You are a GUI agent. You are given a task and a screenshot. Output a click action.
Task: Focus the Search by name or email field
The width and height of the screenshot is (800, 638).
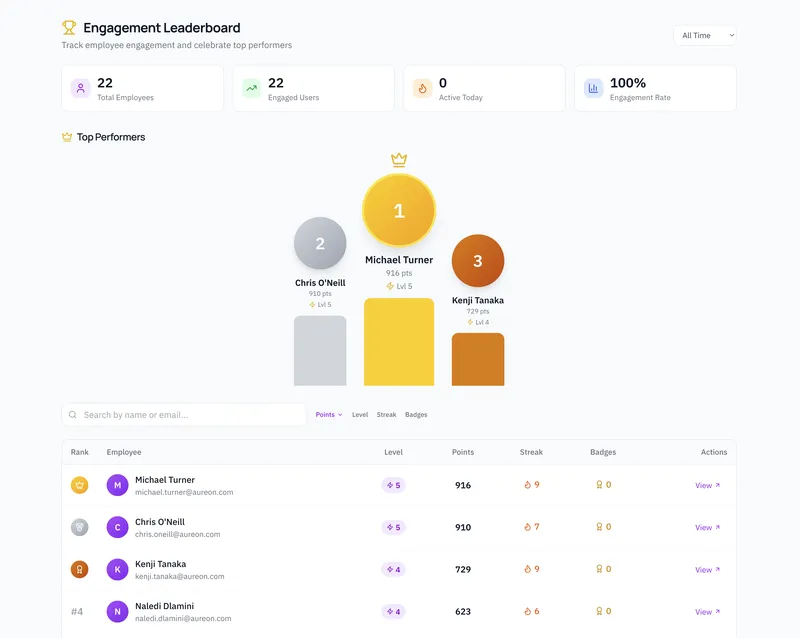tap(184, 415)
